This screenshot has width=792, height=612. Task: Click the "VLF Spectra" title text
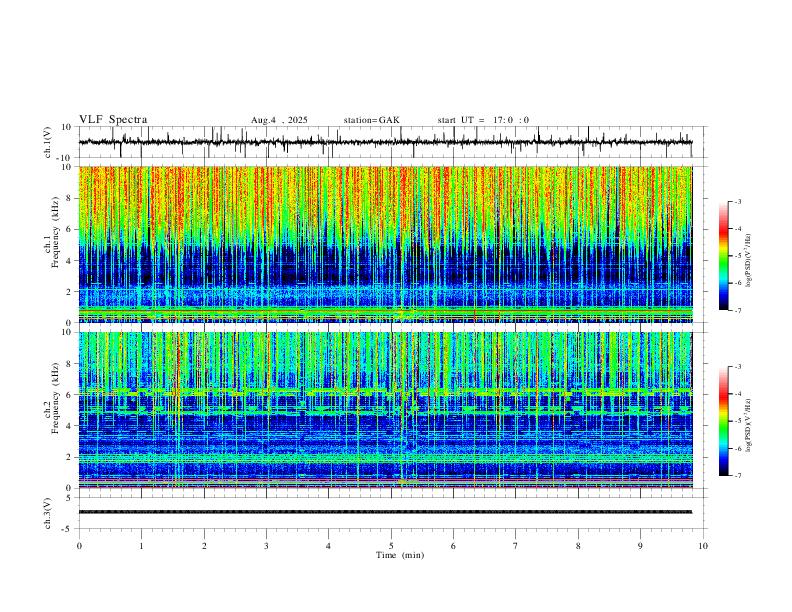tap(113, 119)
